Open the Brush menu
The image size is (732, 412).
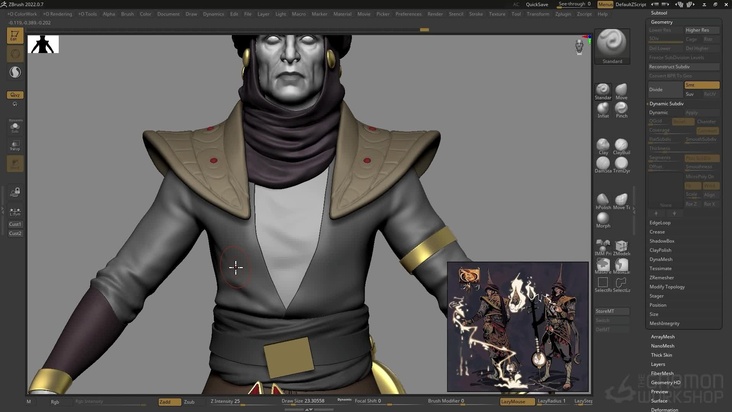point(127,14)
